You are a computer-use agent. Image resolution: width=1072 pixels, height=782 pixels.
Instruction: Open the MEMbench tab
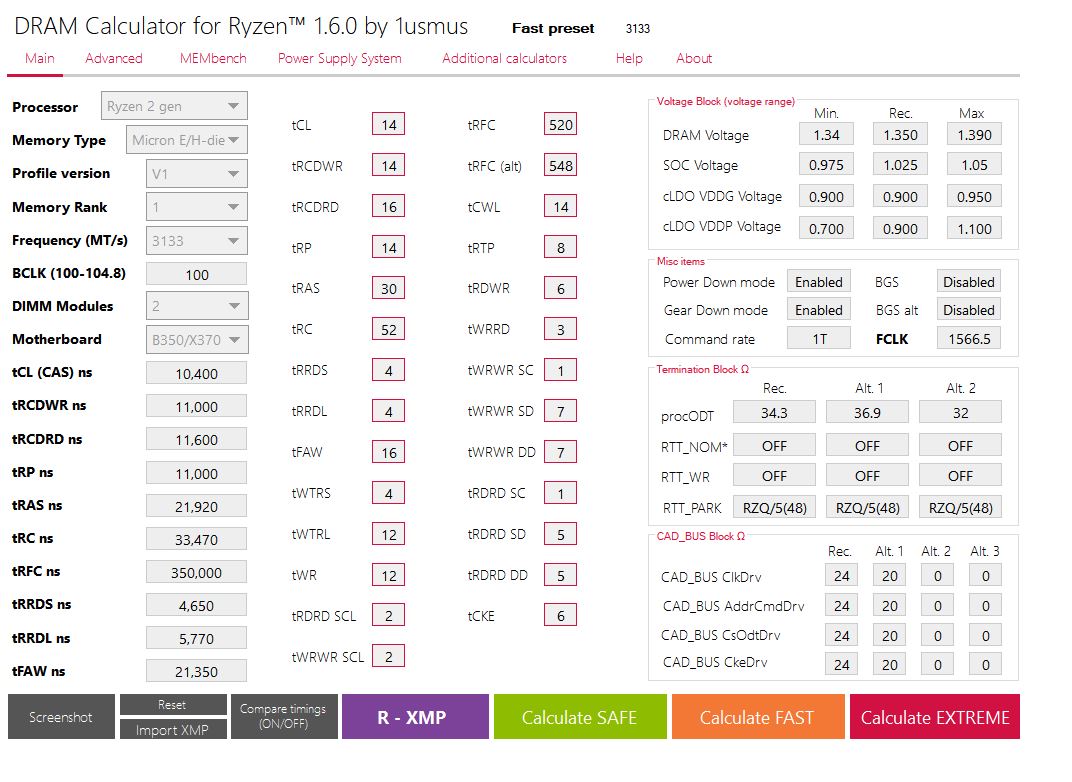[213, 59]
